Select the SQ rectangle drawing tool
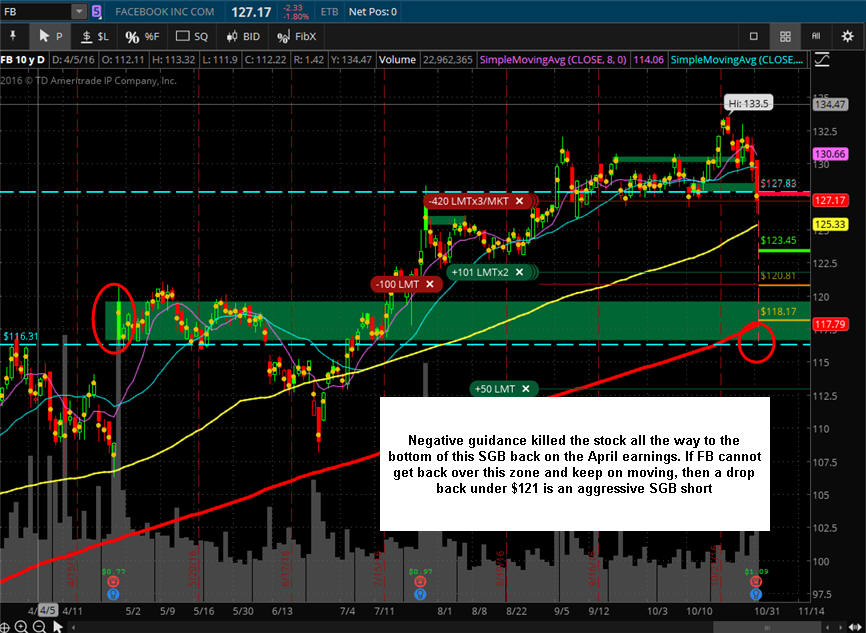The width and height of the screenshot is (866, 633). pyautogui.click(x=192, y=36)
